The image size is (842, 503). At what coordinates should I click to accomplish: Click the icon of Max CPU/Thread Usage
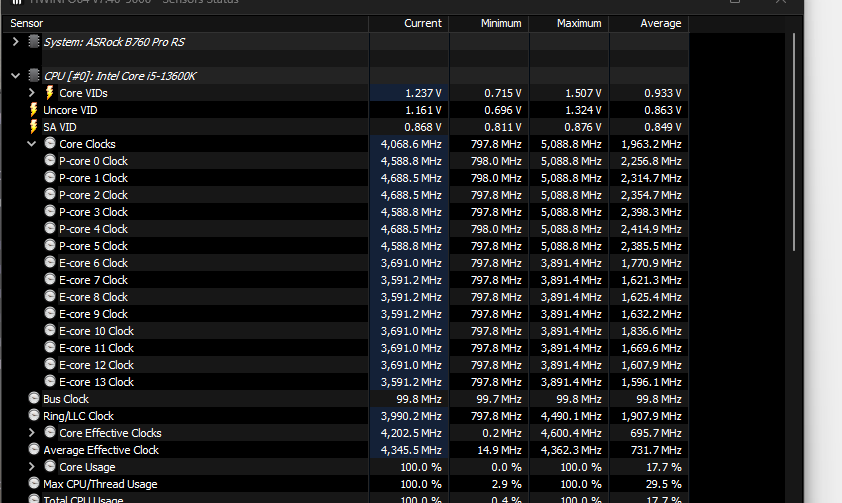[34, 483]
